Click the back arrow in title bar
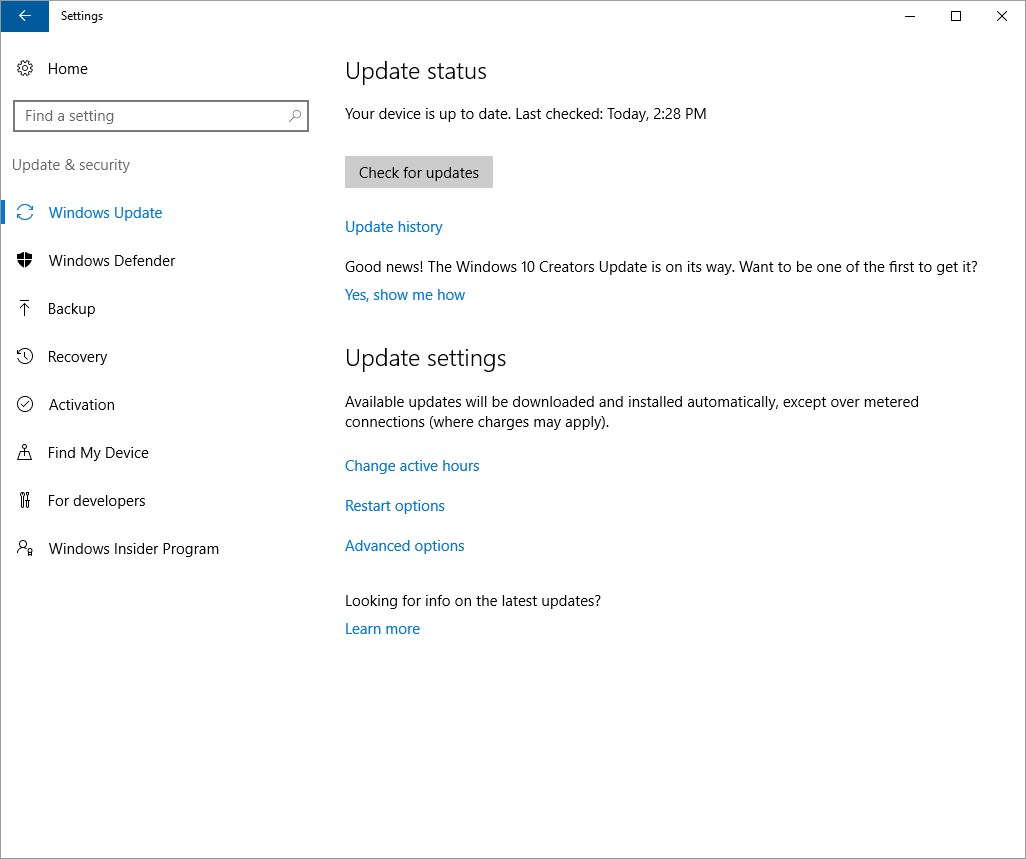 click(25, 16)
